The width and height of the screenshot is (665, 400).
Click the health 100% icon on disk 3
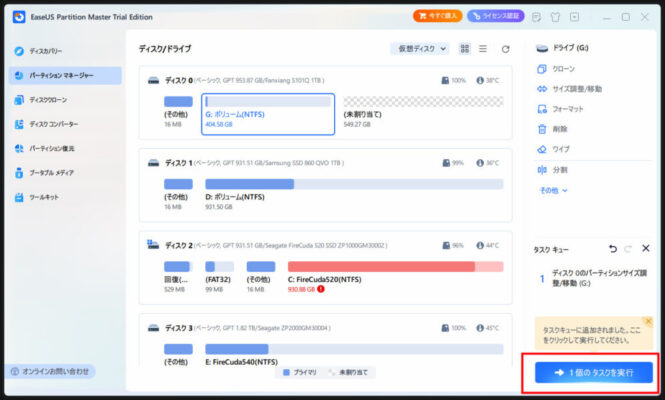point(445,328)
